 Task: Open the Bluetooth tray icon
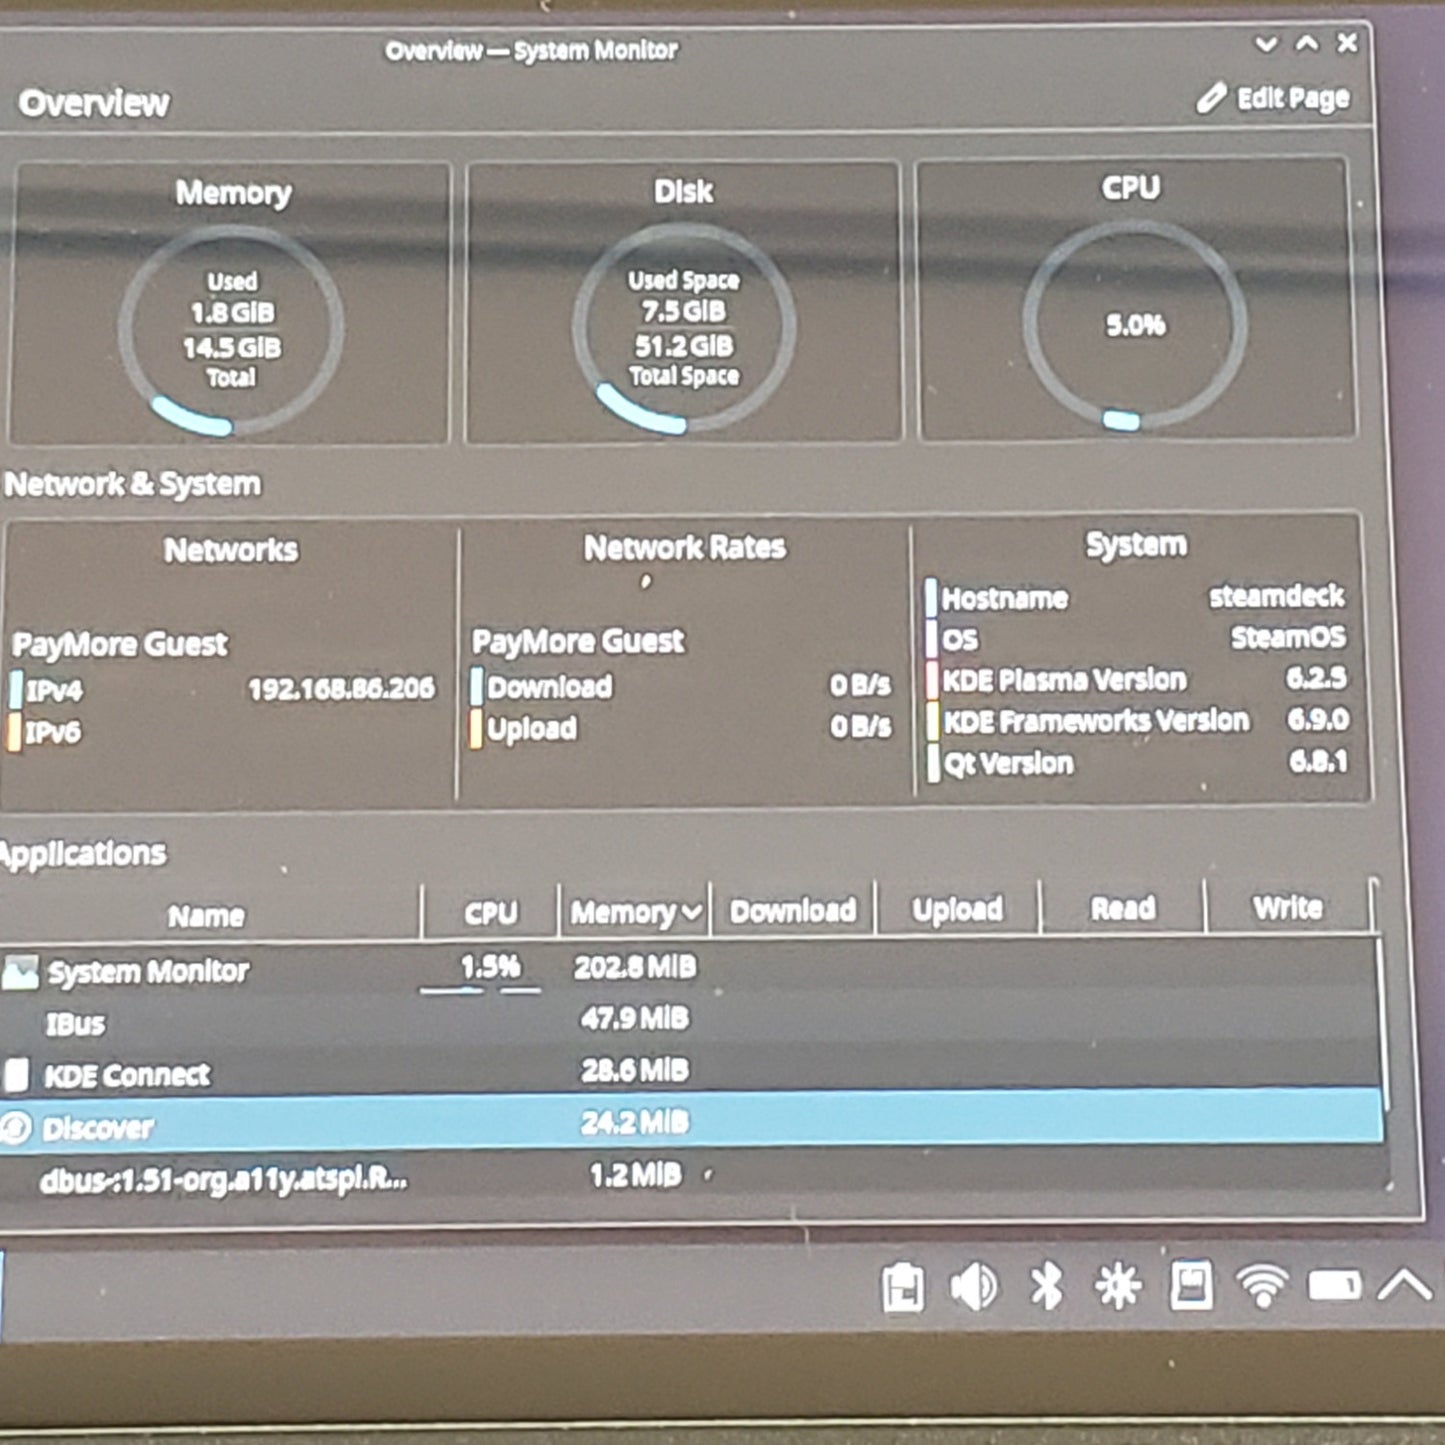[1046, 1286]
